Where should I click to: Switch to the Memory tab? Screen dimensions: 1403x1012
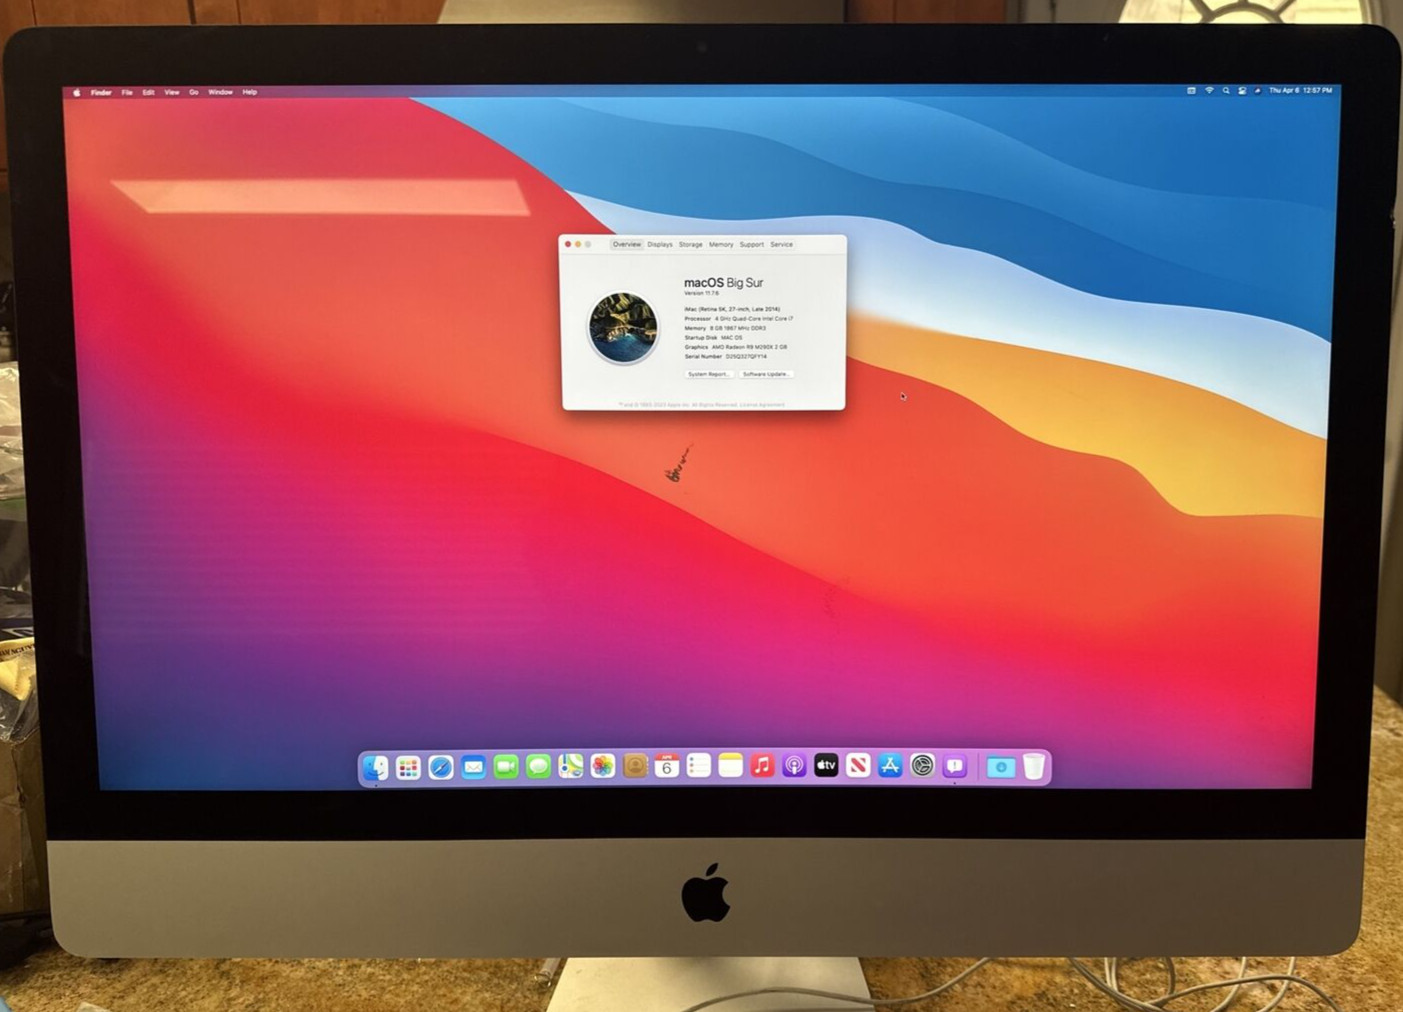coord(721,244)
